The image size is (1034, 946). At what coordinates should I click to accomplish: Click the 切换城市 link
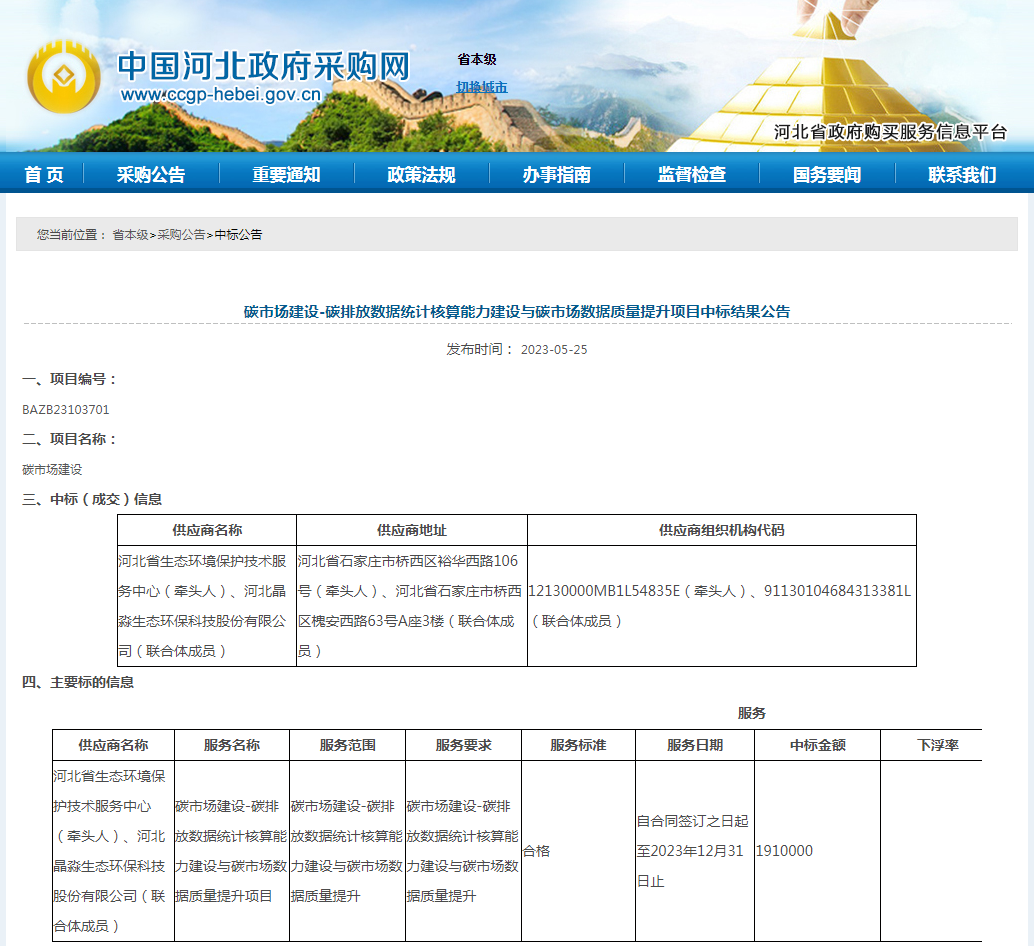(x=482, y=87)
